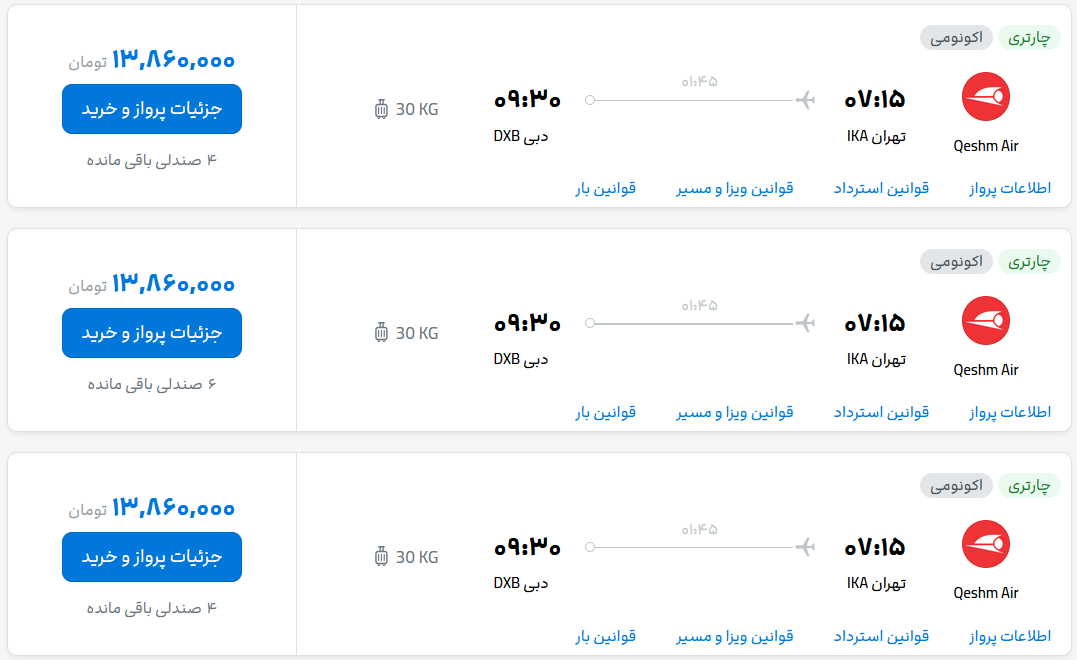
Task: Open اطلاعات پرواز tab on first flight
Action: (1010, 188)
